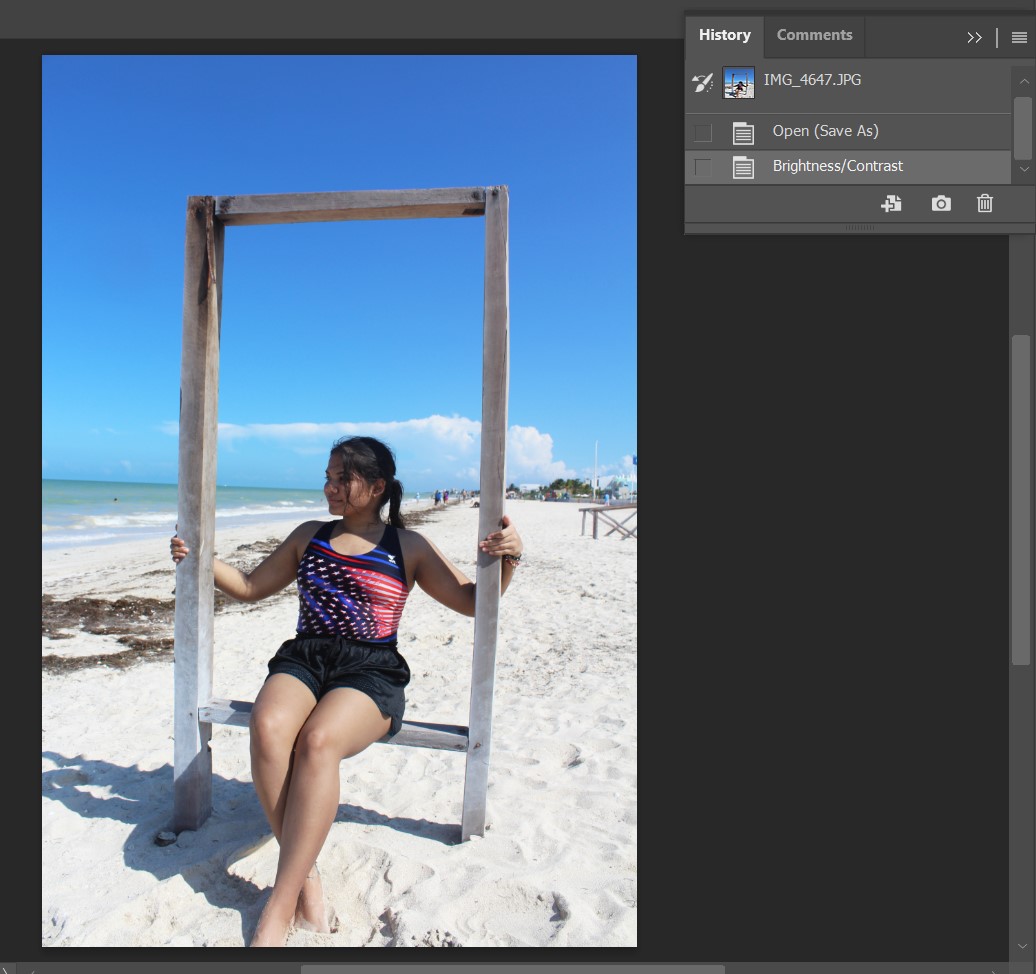Delete current state with trash icon
Screen dimensions: 1036x974
[x=985, y=204]
